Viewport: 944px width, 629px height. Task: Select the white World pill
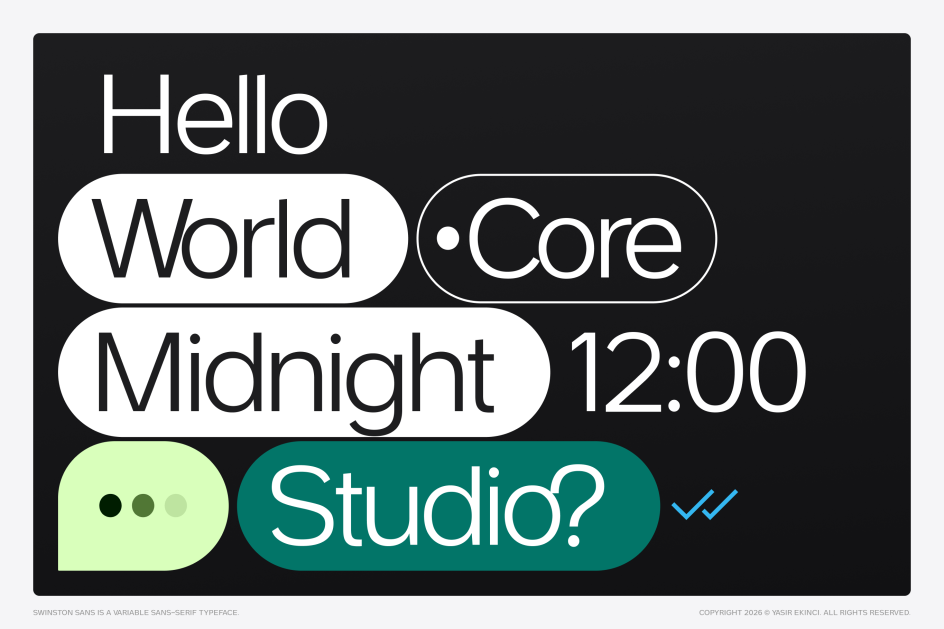click(x=233, y=238)
